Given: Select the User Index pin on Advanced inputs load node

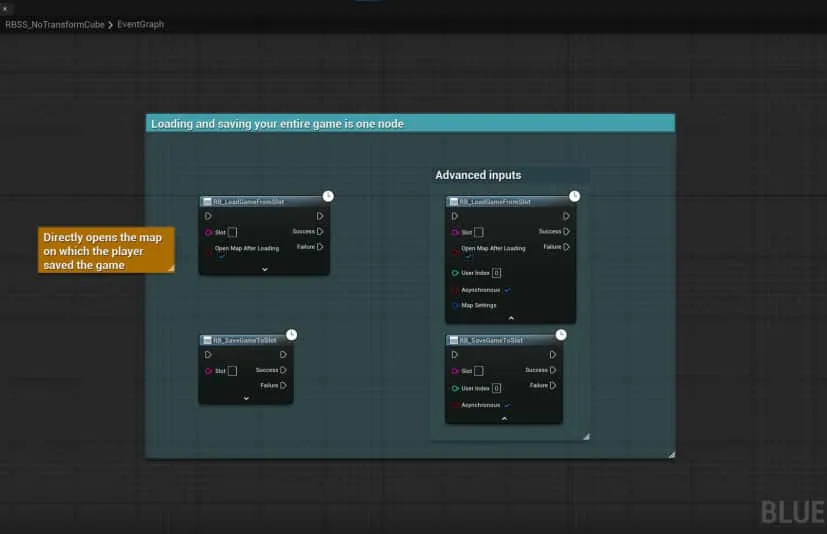Looking at the screenshot, I should coord(455,273).
